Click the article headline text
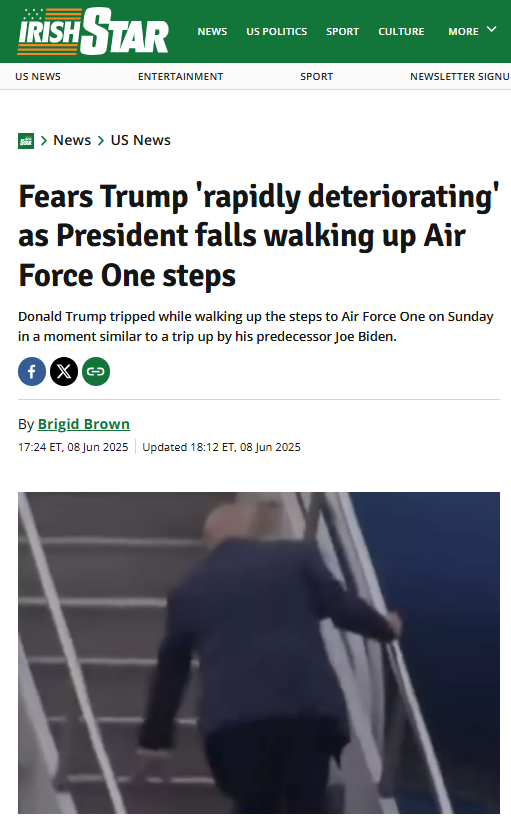511x824 pixels. [259, 235]
